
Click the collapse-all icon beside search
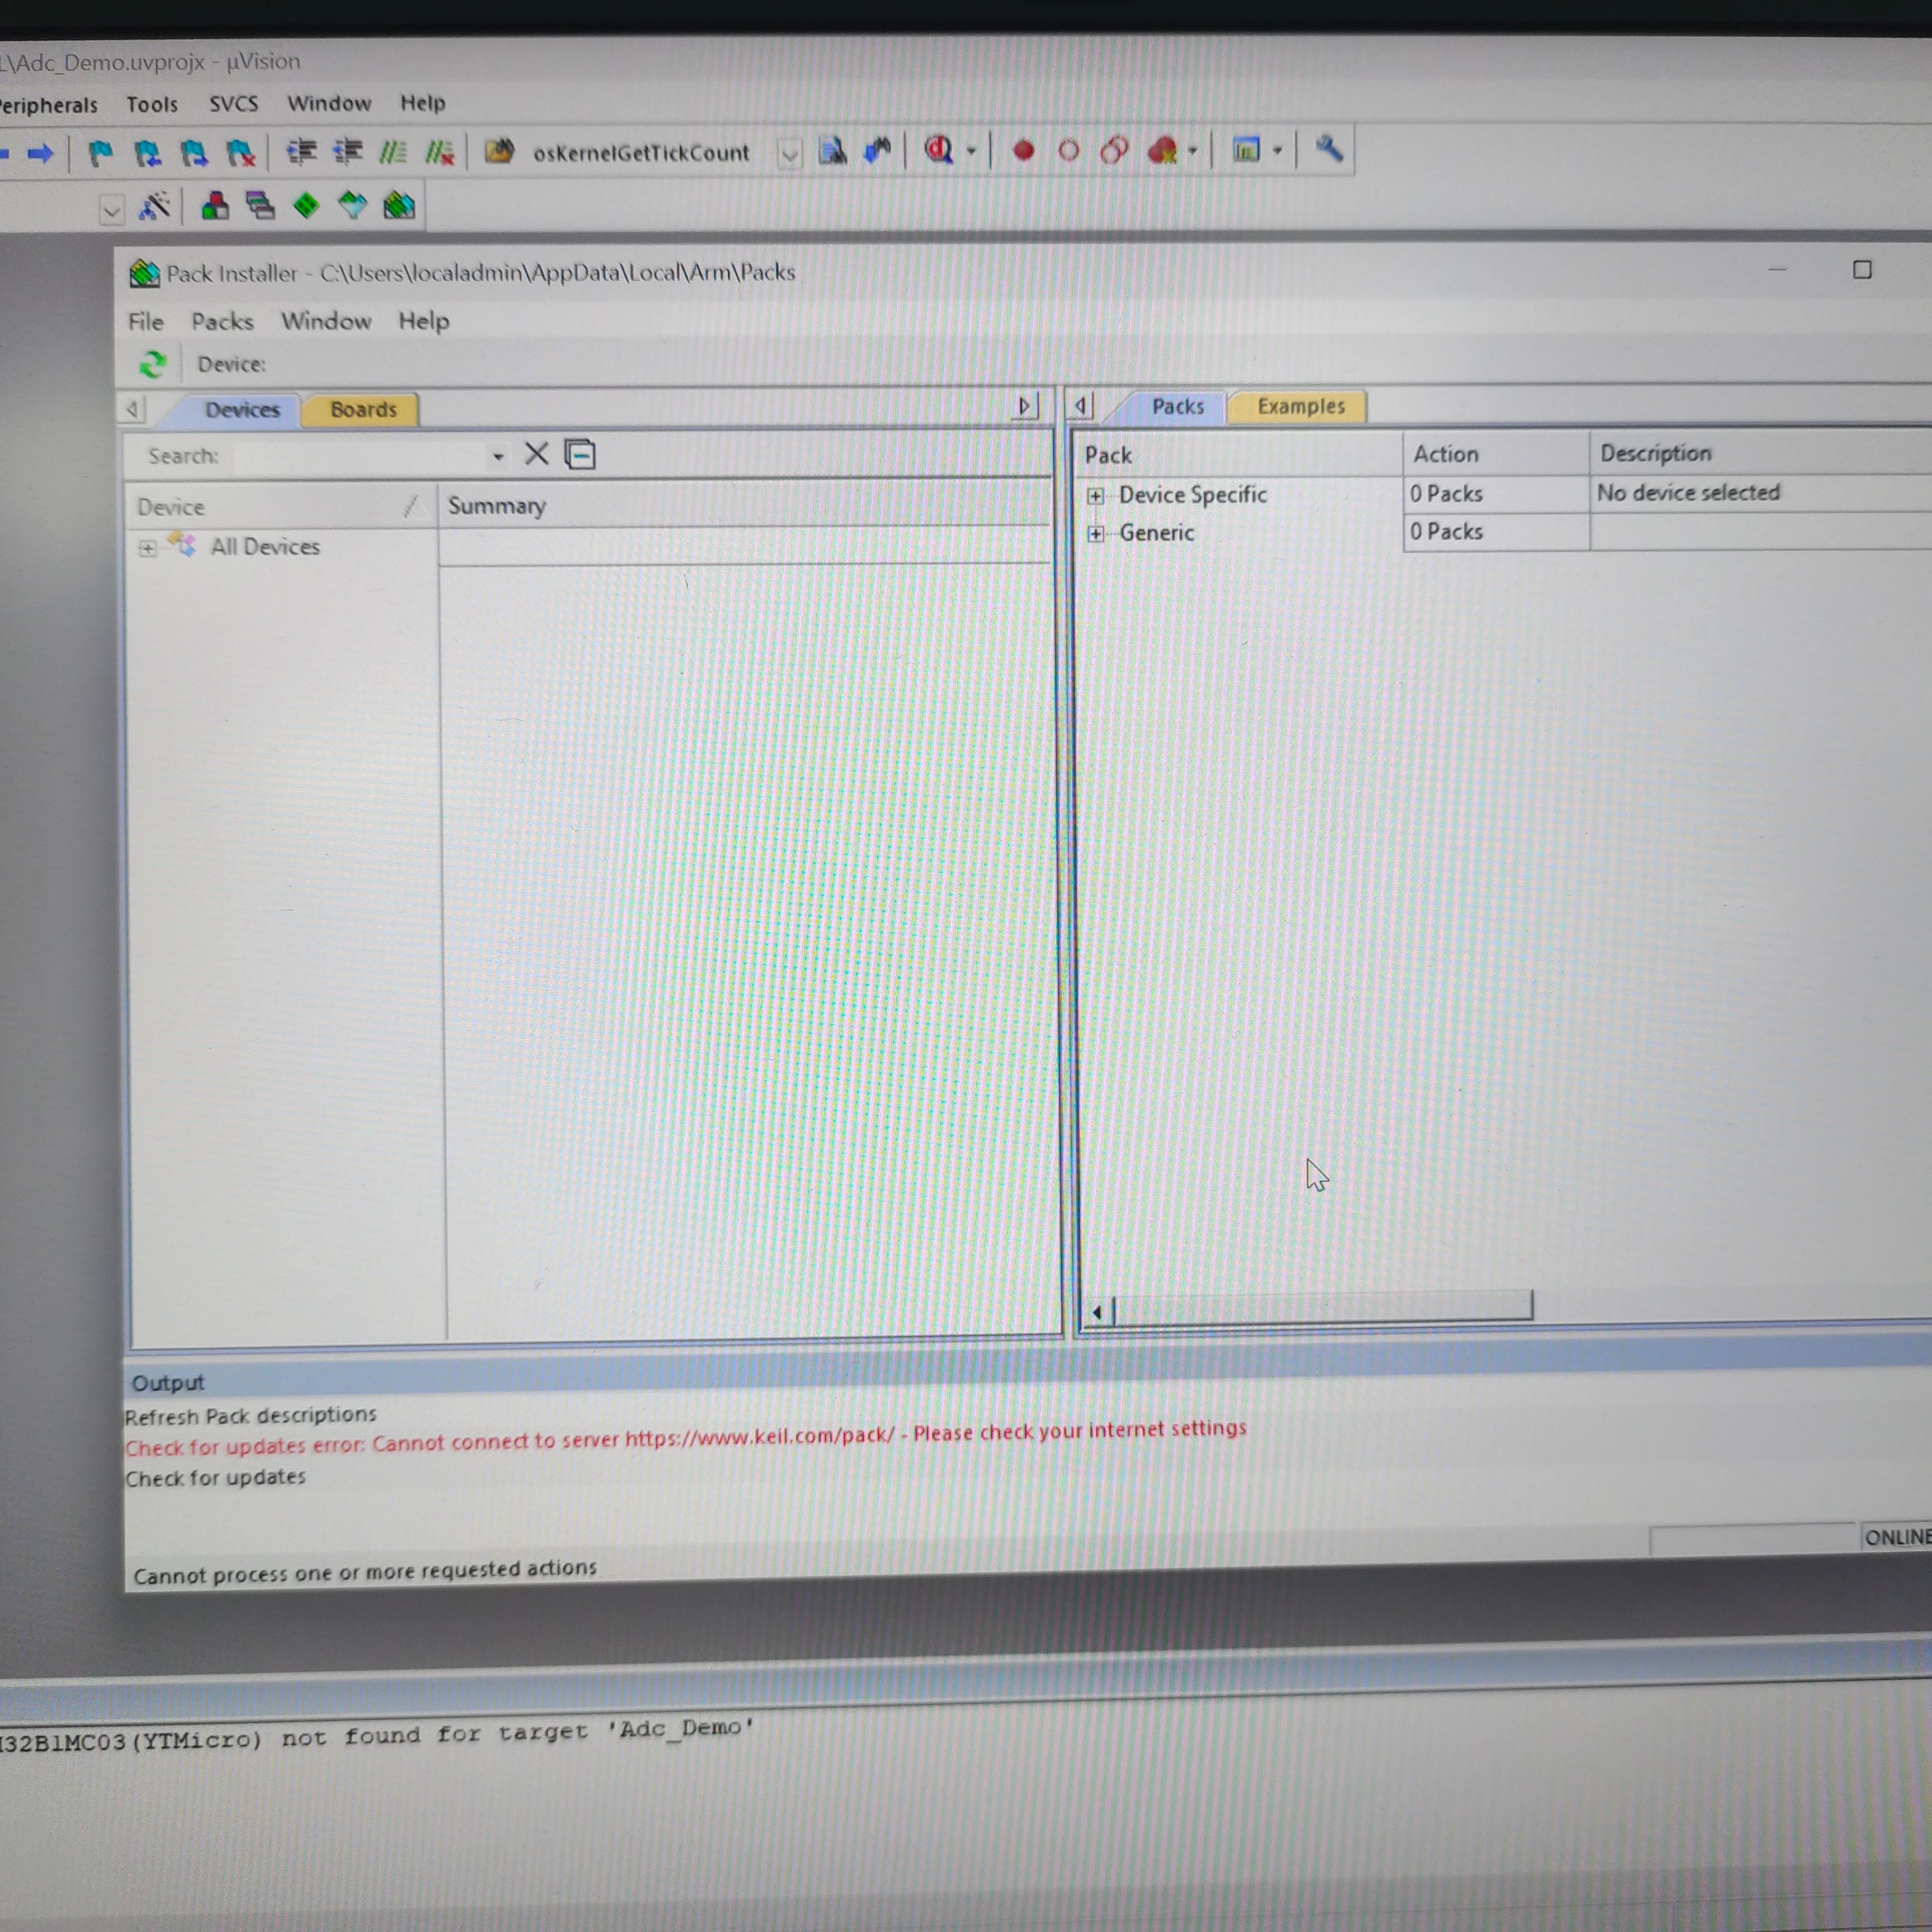(x=580, y=455)
